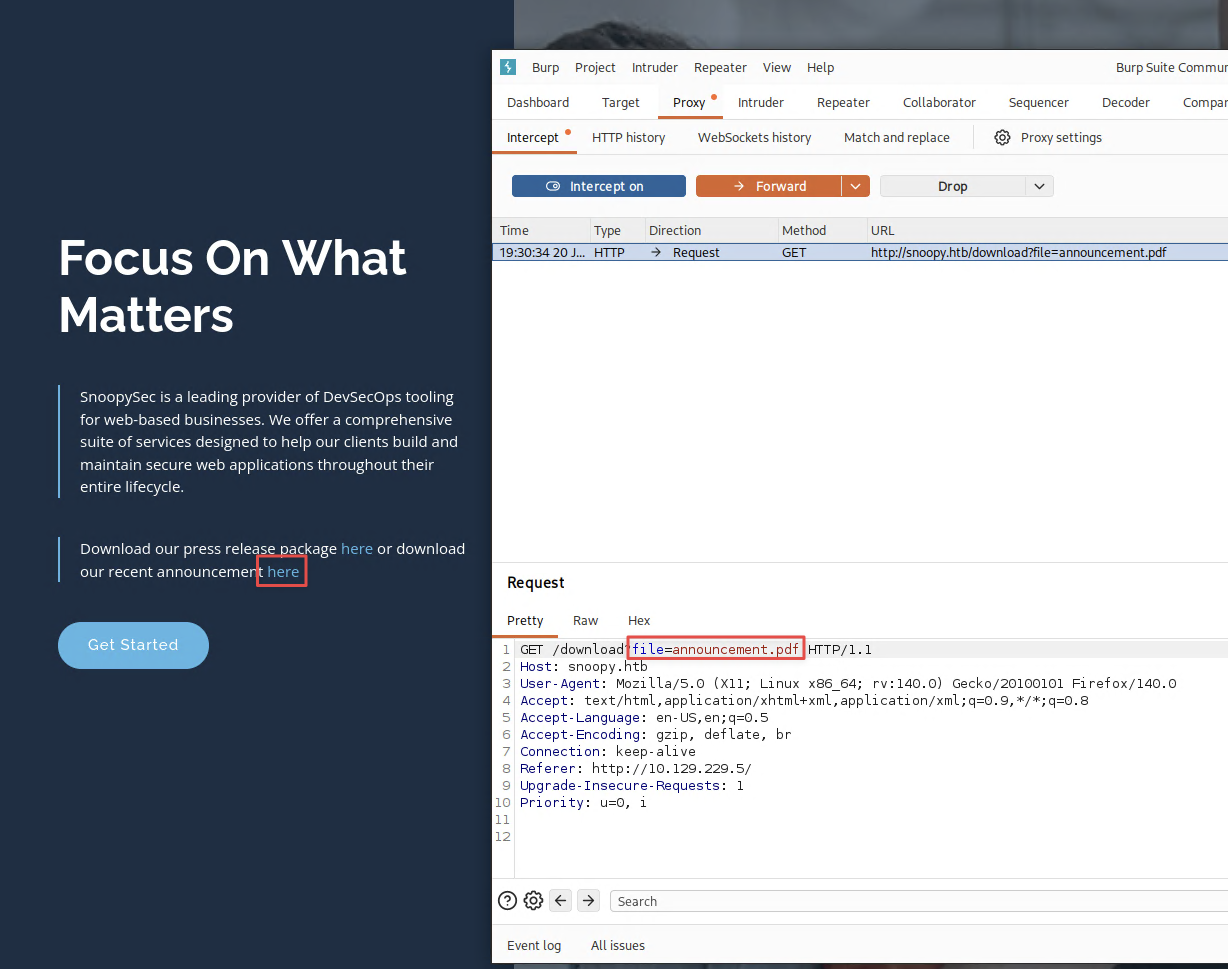
Task: Switch to the Target tab
Action: coord(621,102)
